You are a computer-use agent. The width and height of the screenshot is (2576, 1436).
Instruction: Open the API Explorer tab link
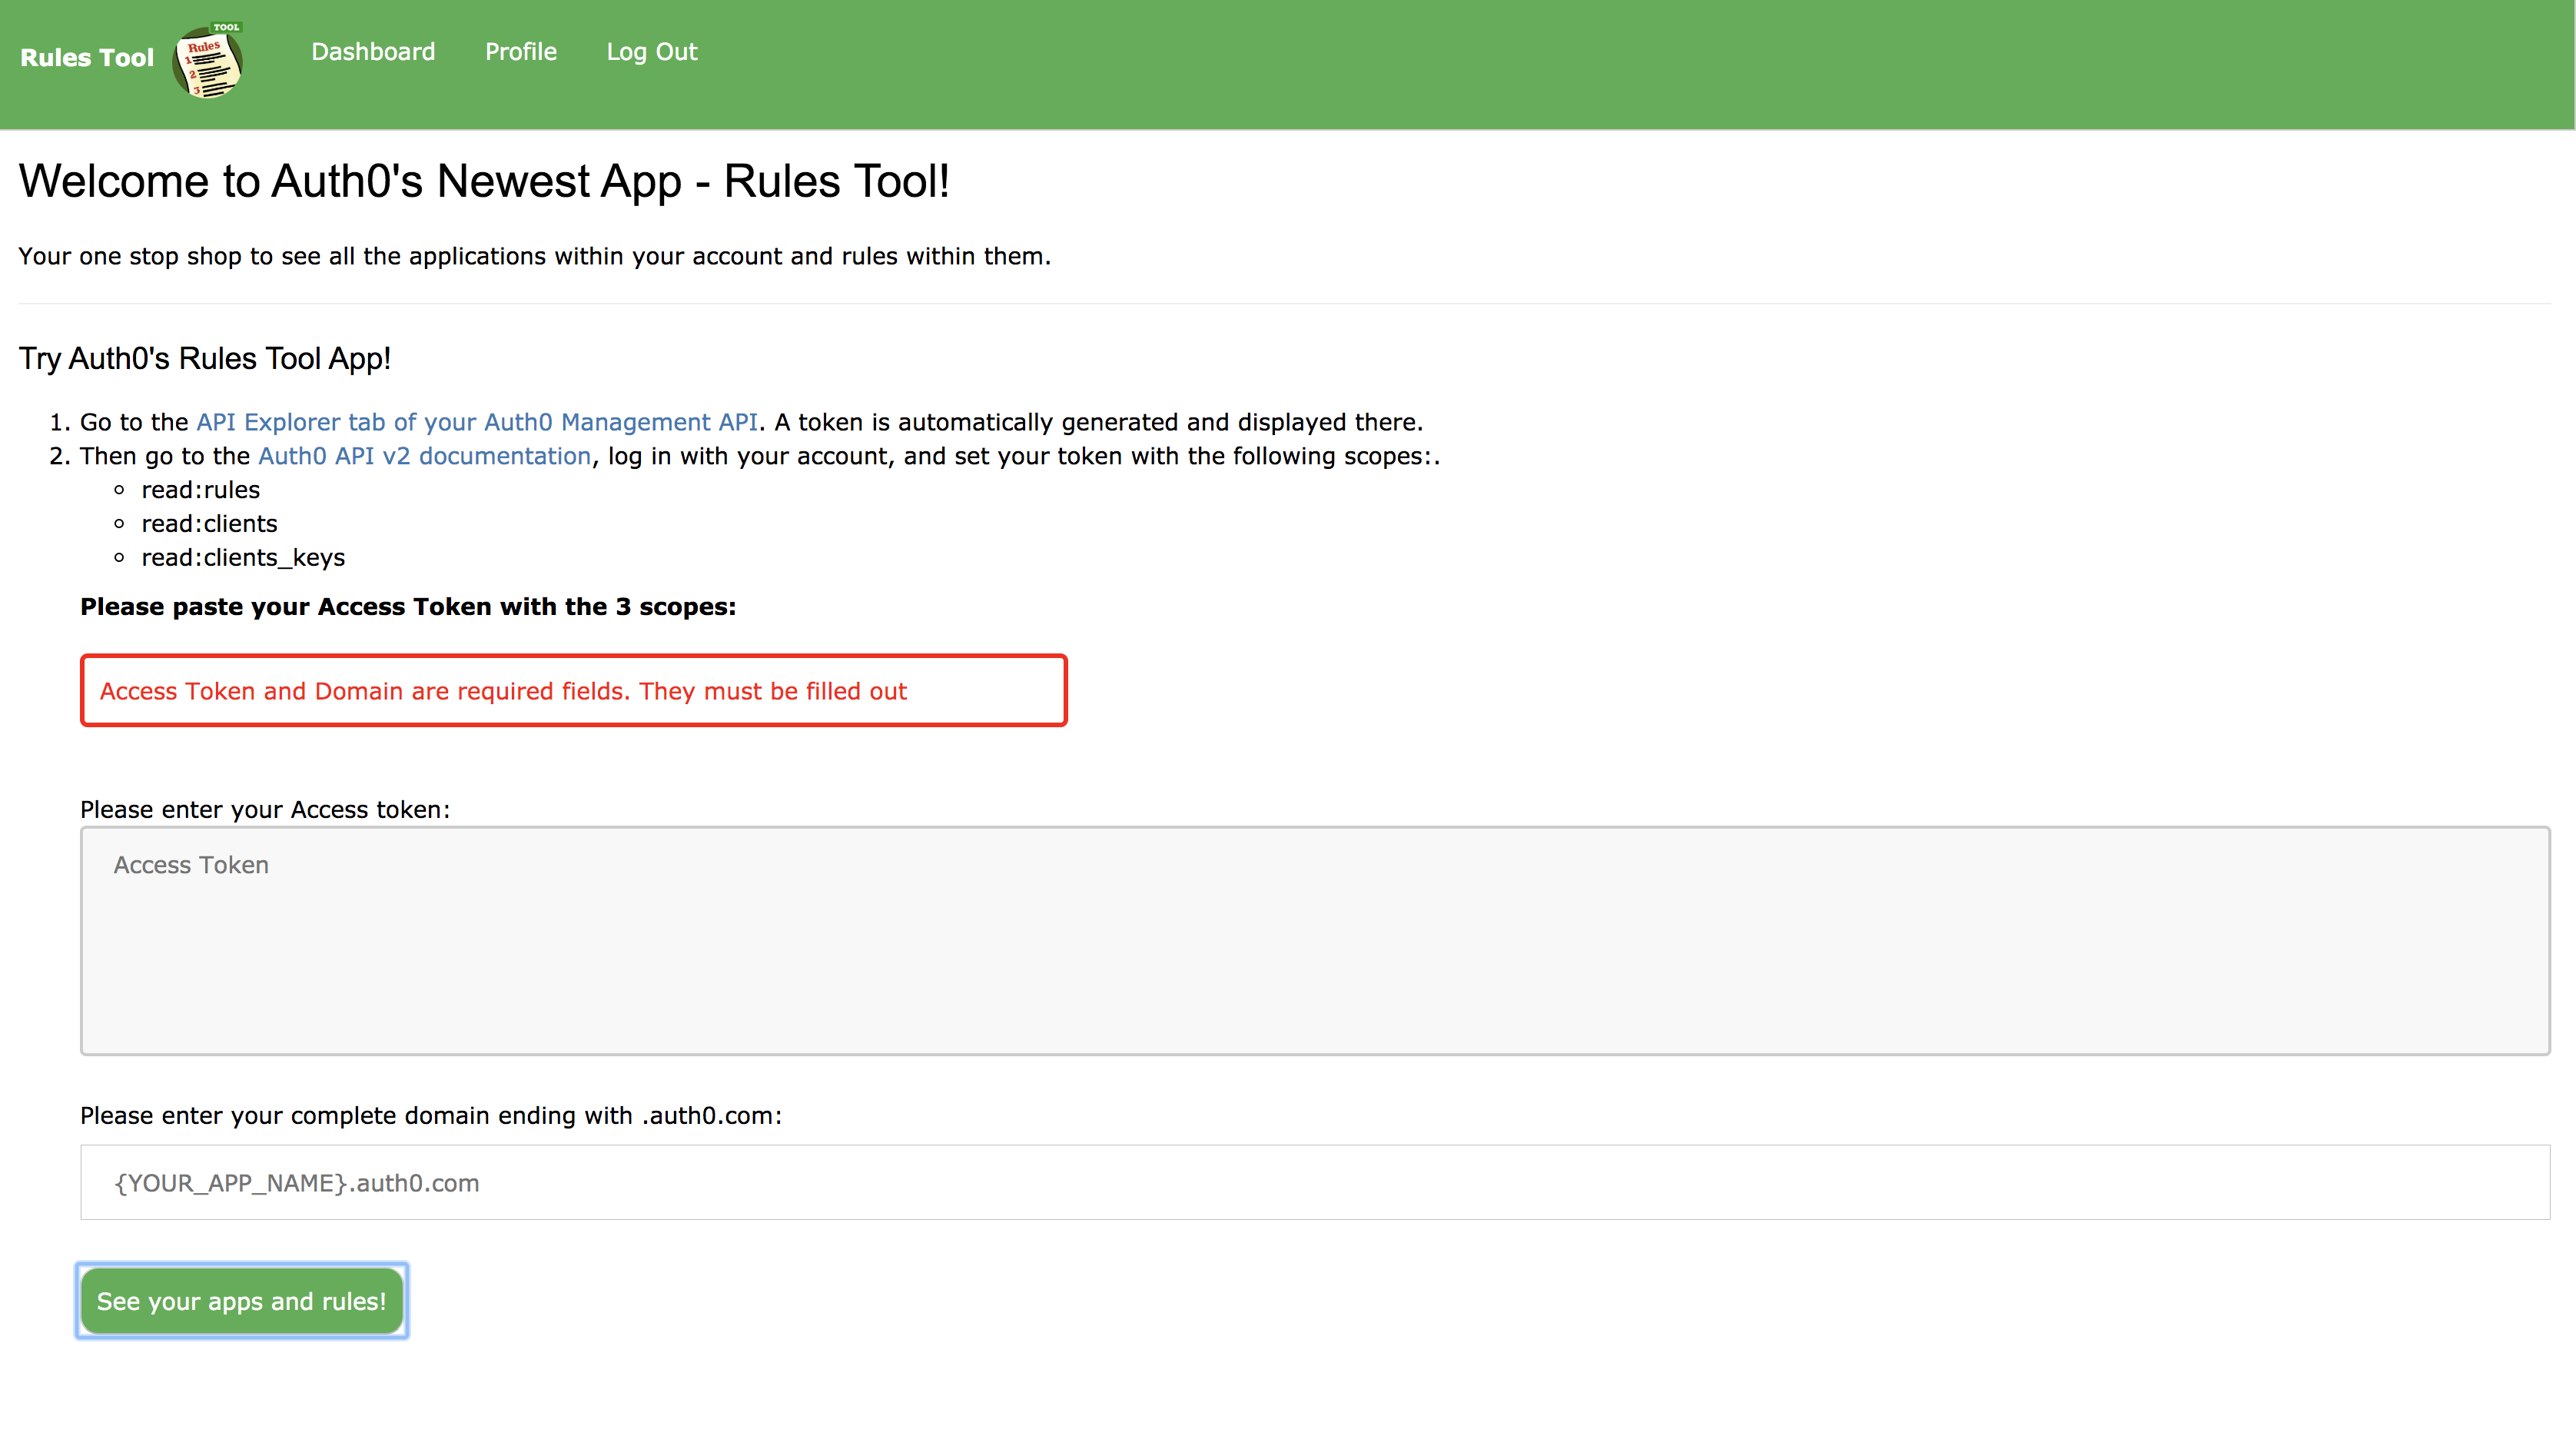click(476, 422)
